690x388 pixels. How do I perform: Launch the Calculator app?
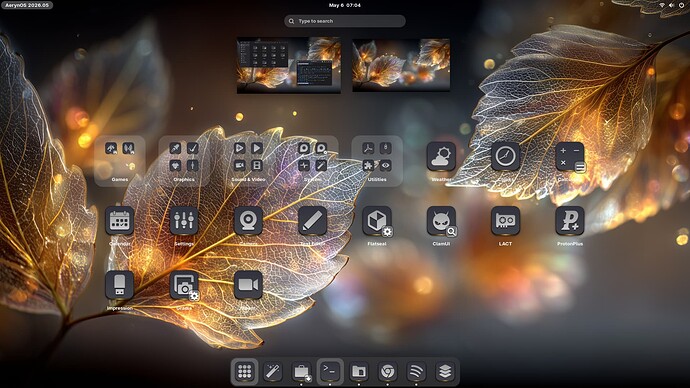coord(569,157)
